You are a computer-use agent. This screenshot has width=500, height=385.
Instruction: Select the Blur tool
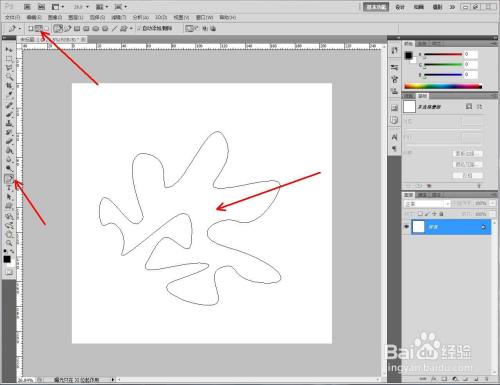coord(9,160)
